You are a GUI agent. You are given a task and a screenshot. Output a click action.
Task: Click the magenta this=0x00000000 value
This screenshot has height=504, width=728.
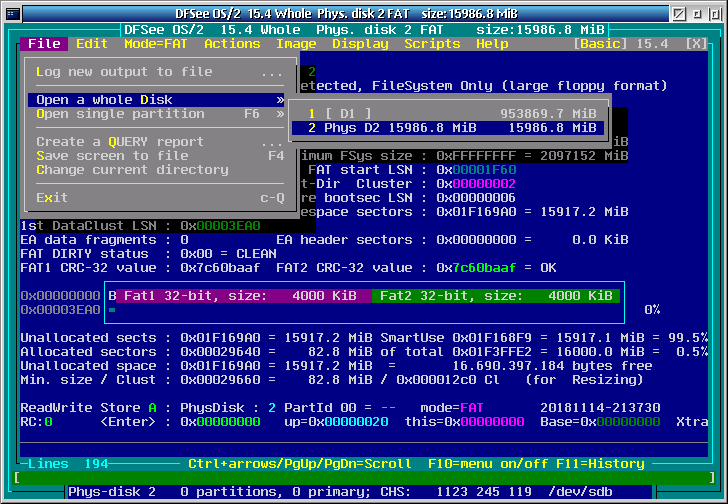coord(464,422)
